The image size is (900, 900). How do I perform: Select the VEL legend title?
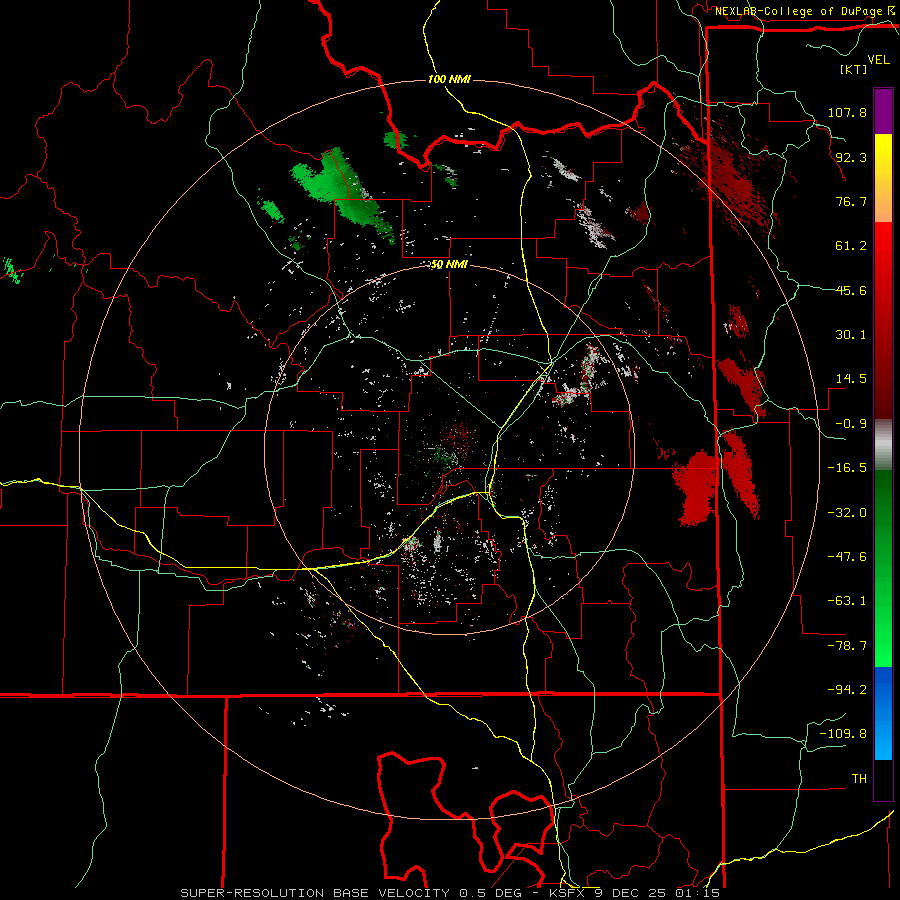(x=878, y=60)
